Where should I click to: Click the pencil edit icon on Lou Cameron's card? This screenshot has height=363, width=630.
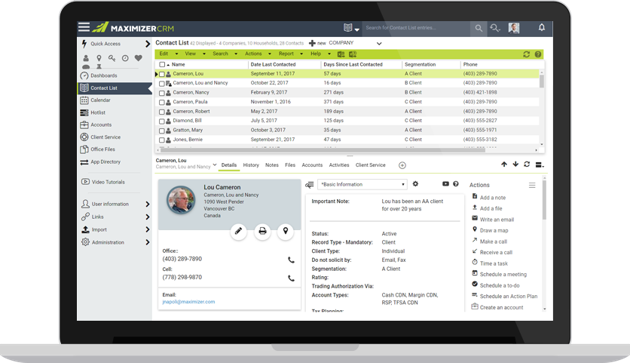[238, 231]
